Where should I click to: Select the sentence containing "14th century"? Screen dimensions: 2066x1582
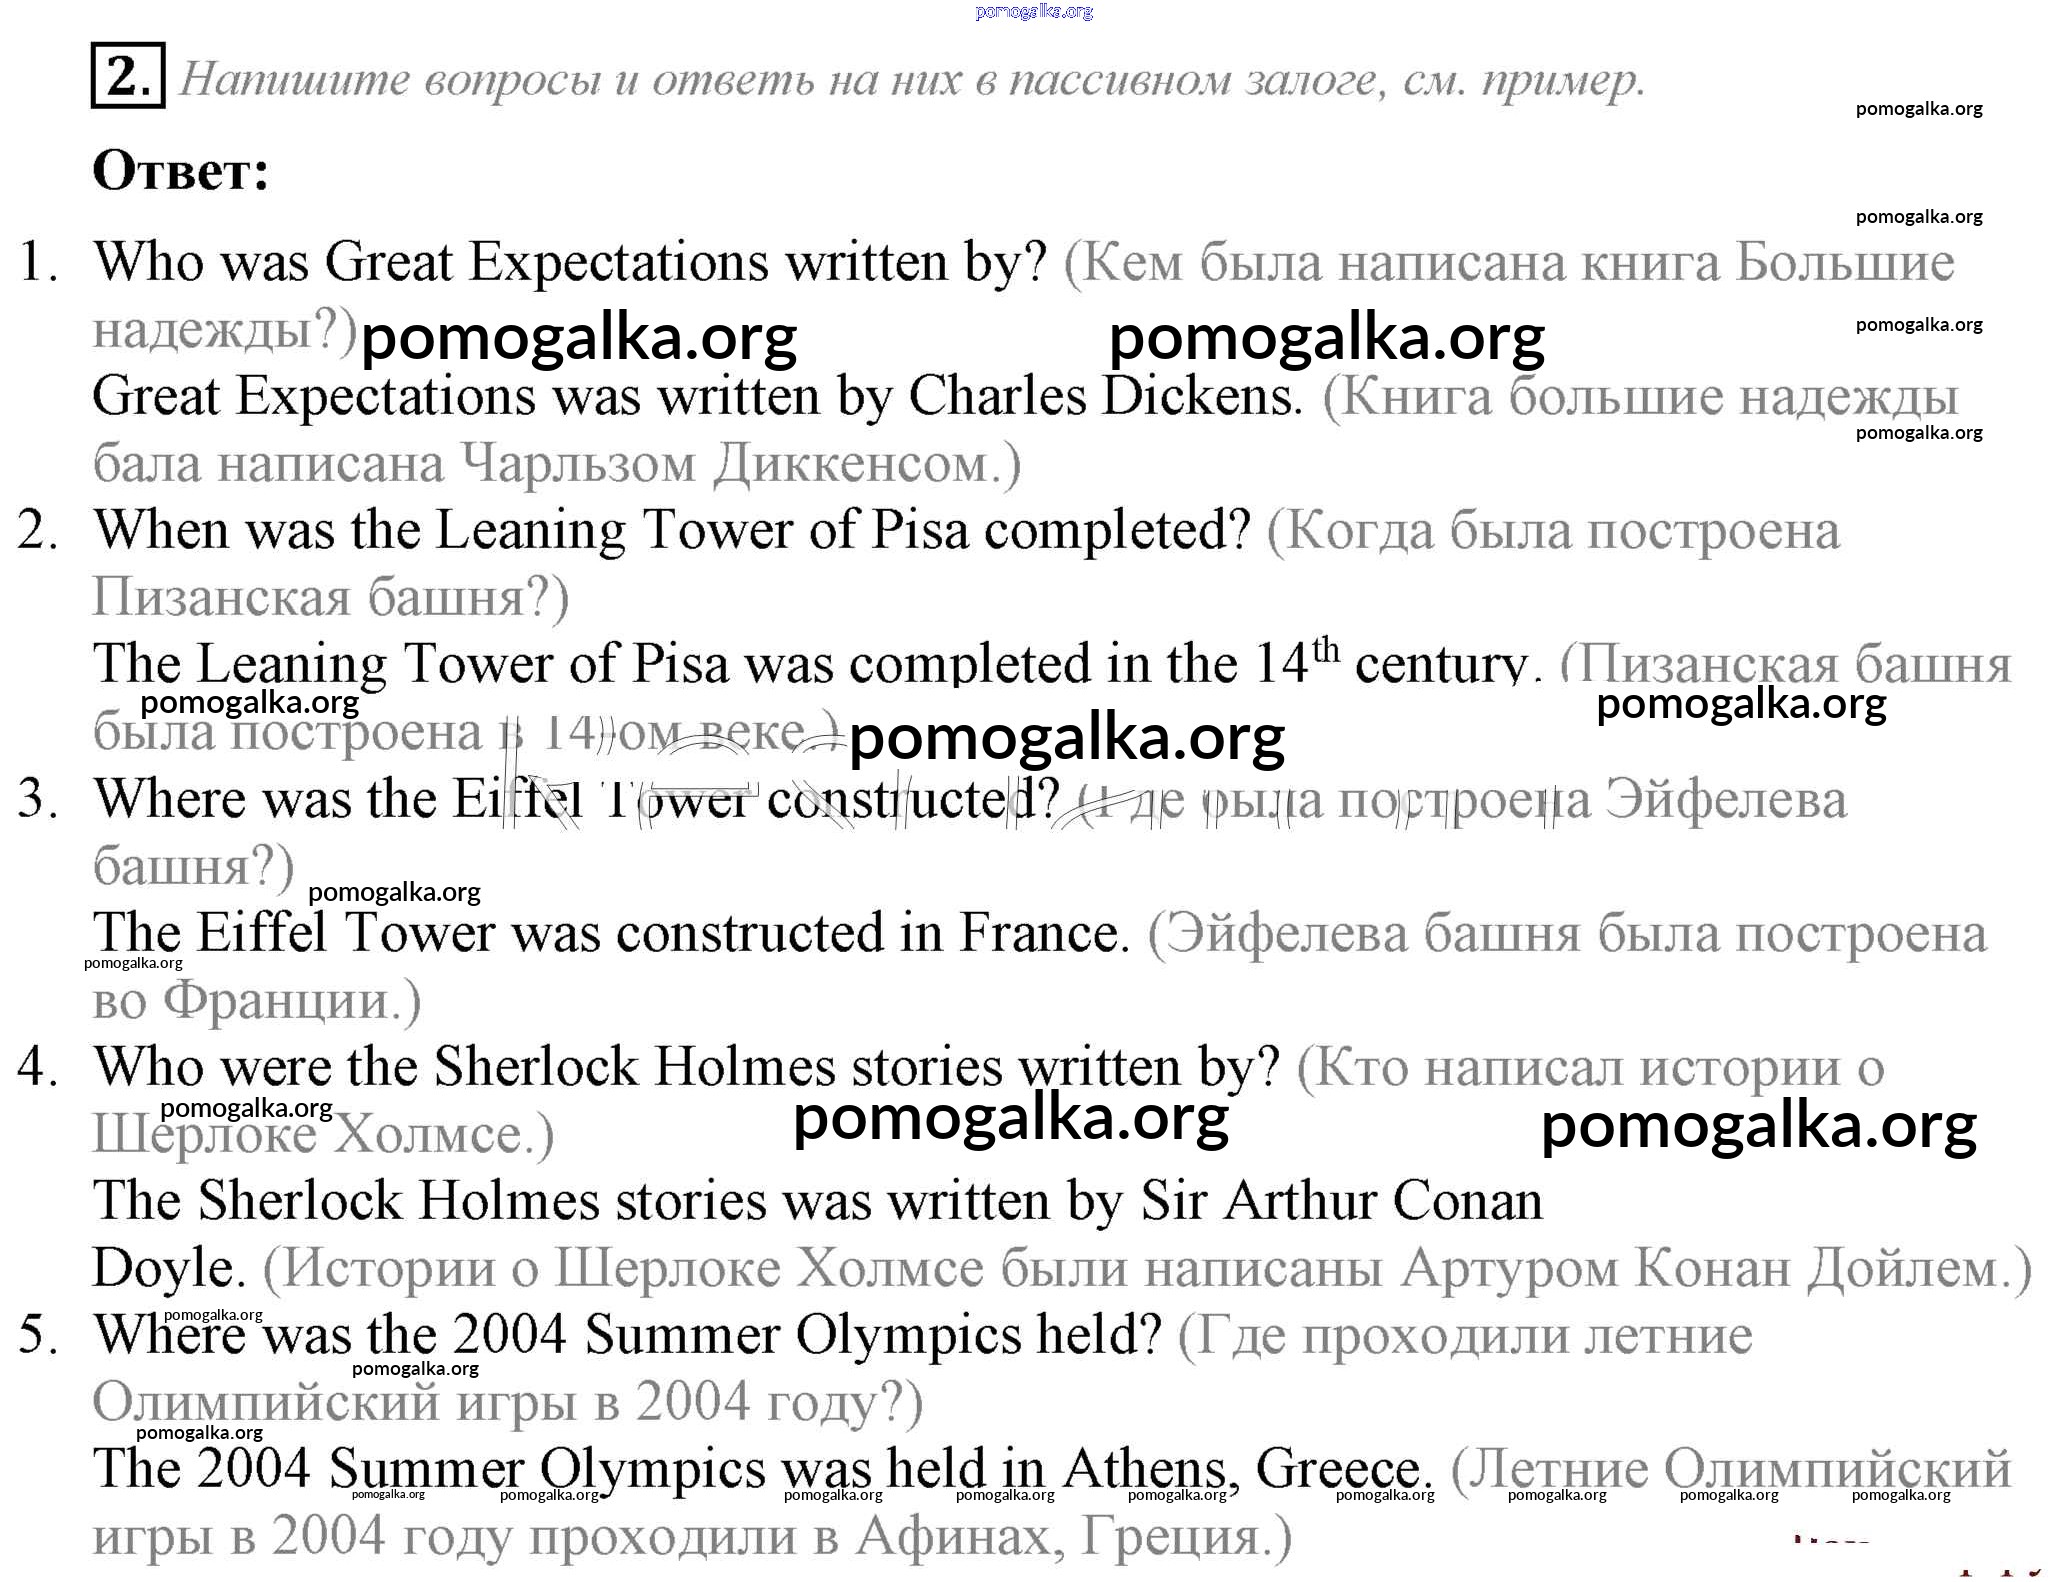pyautogui.click(x=810, y=664)
